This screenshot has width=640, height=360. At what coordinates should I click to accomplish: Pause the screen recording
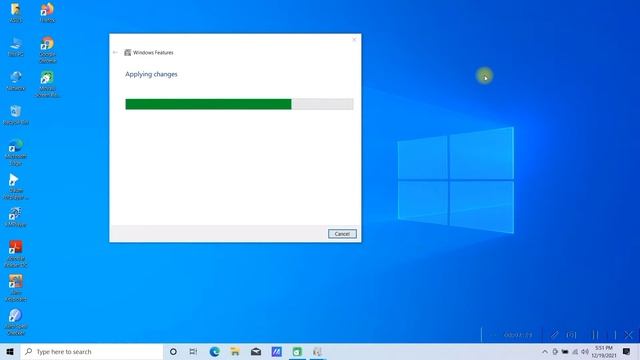click(595, 335)
